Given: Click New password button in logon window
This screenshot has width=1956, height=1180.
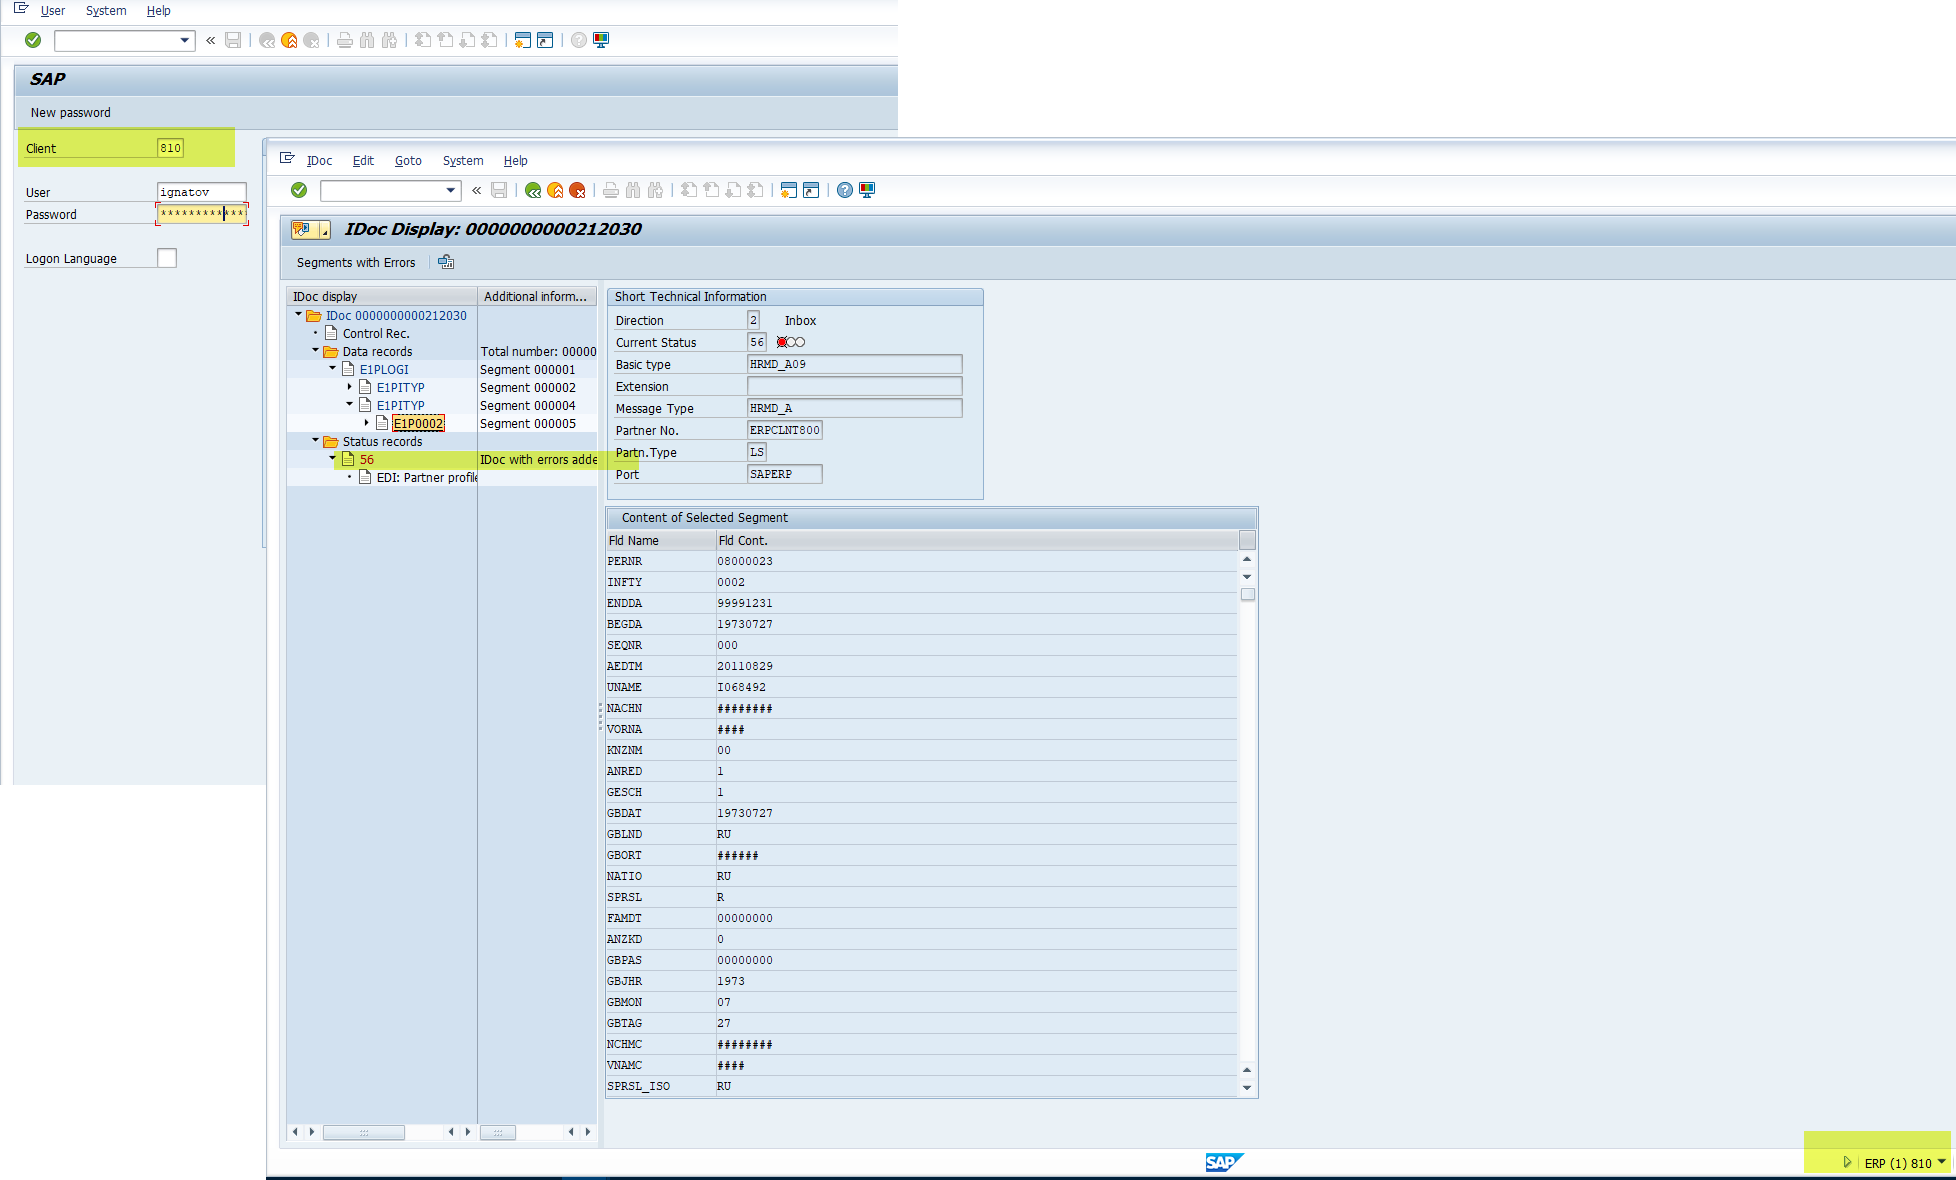Looking at the screenshot, I should pyautogui.click(x=70, y=112).
